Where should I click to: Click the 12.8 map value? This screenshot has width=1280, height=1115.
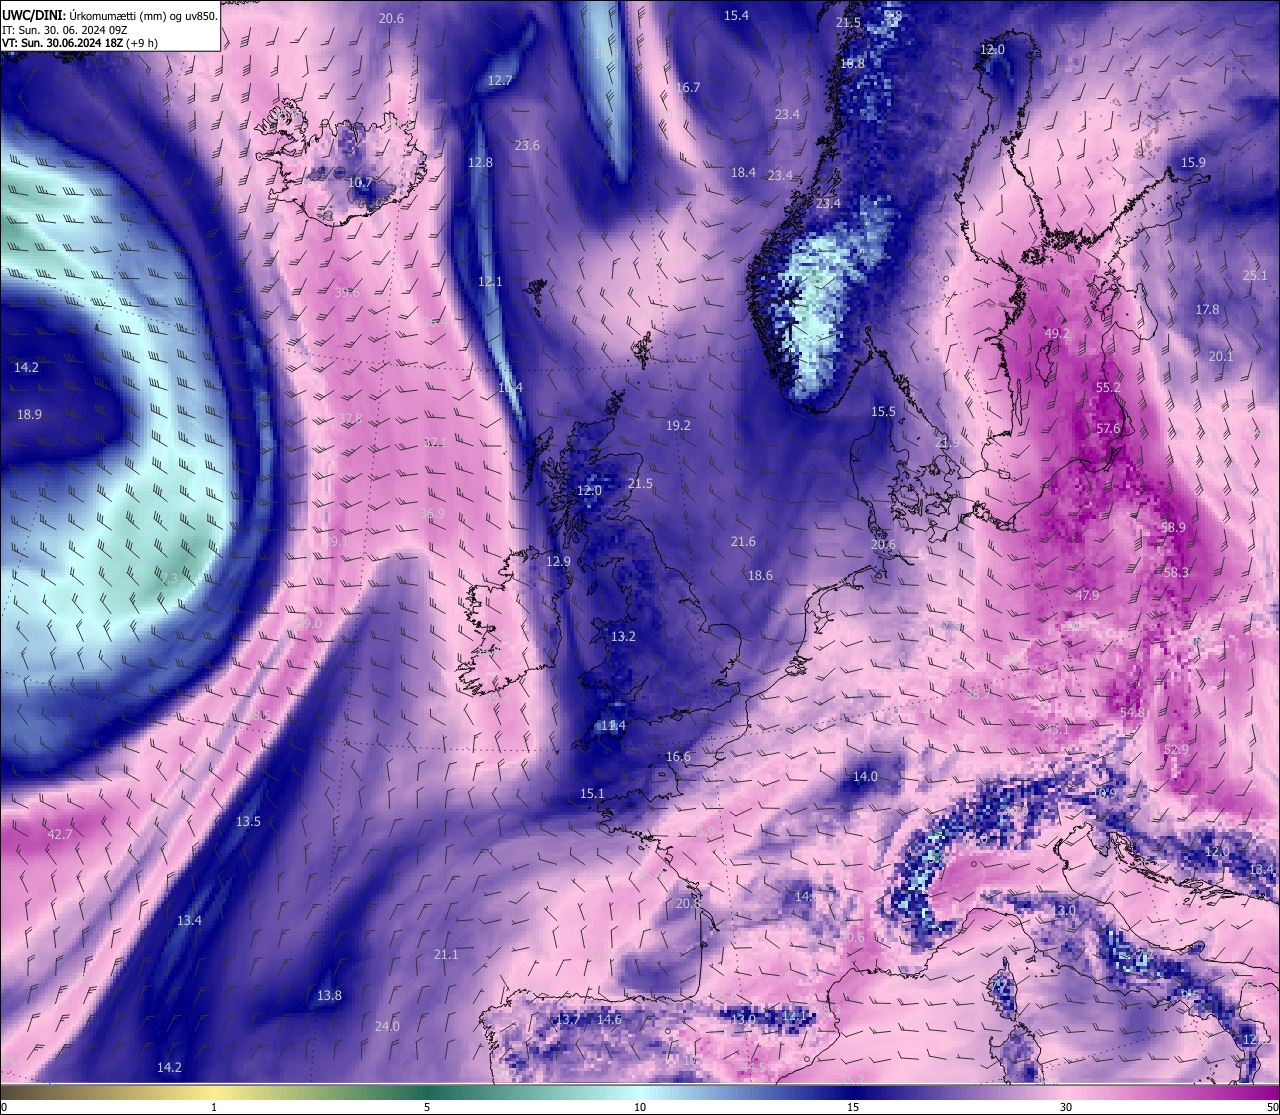480,162
